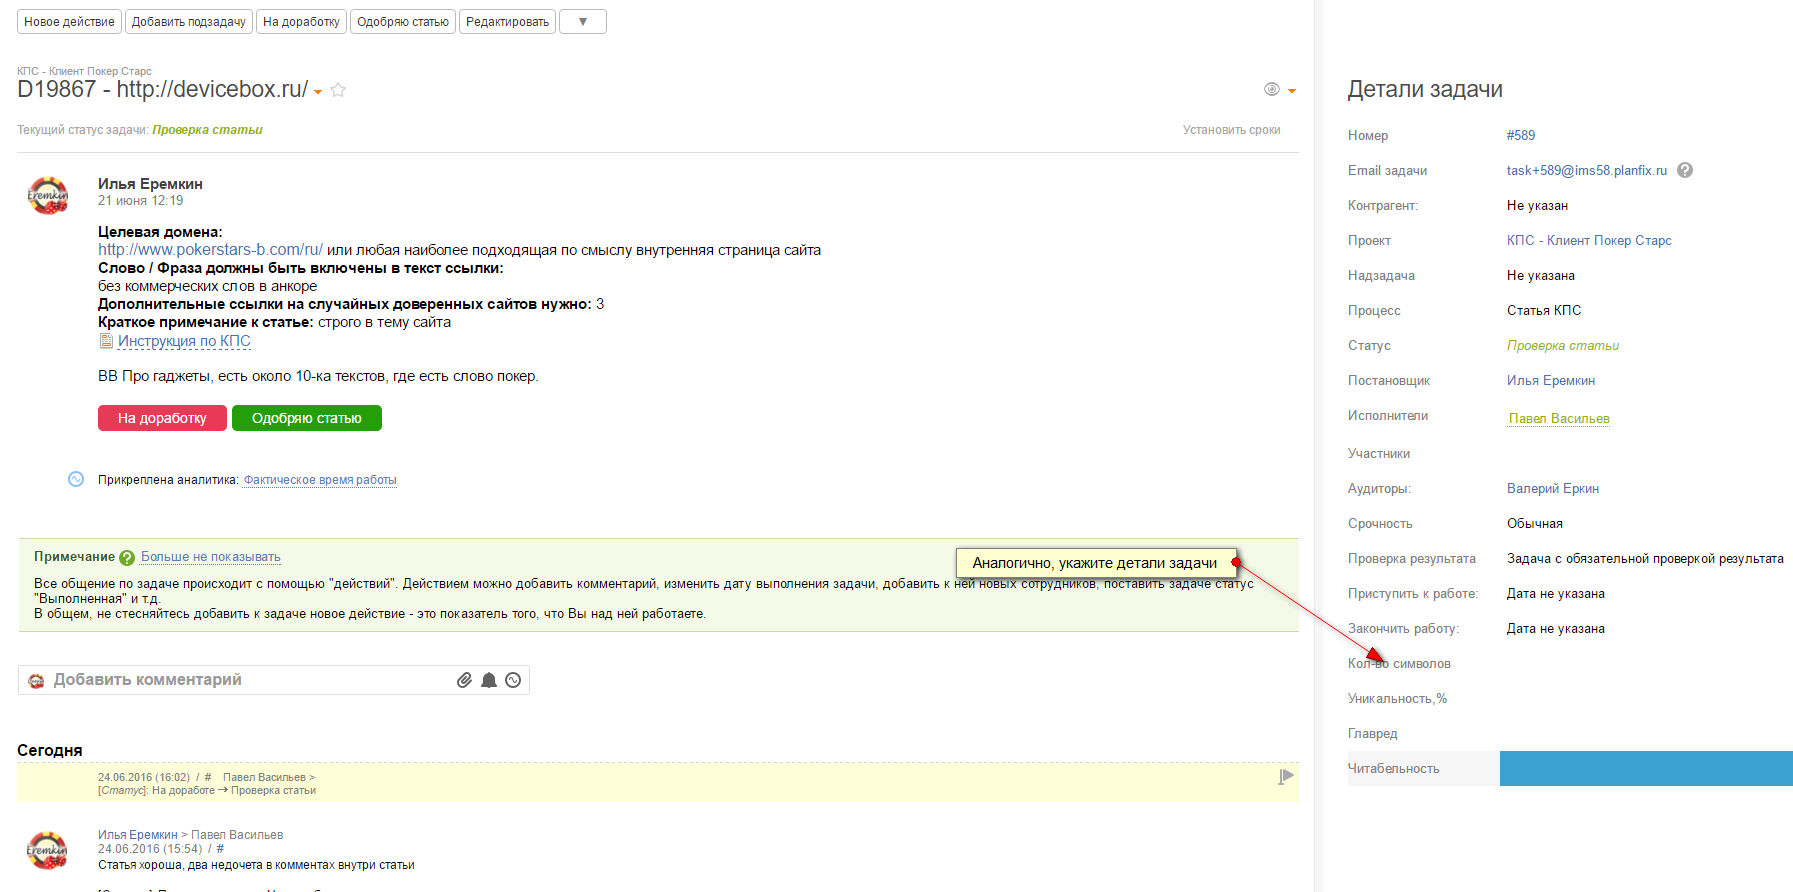Click the bell notification icon in comment box
Screen dimensions: 1793x892
tap(489, 680)
